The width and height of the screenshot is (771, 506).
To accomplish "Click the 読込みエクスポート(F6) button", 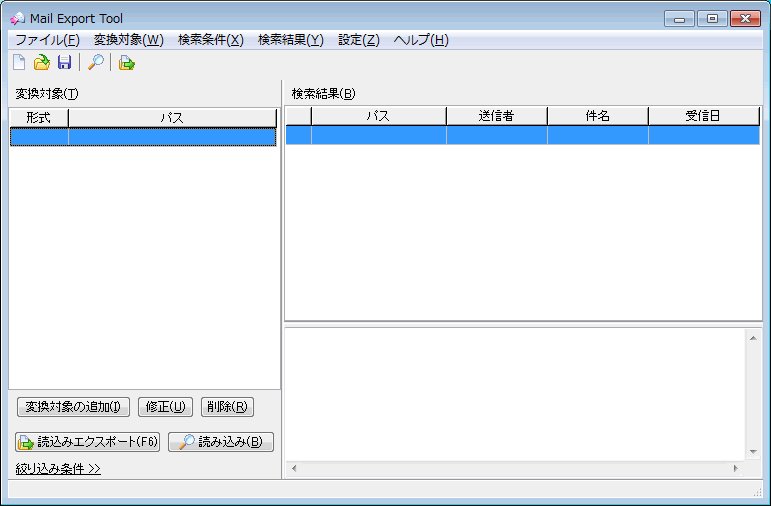I will coord(88,442).
